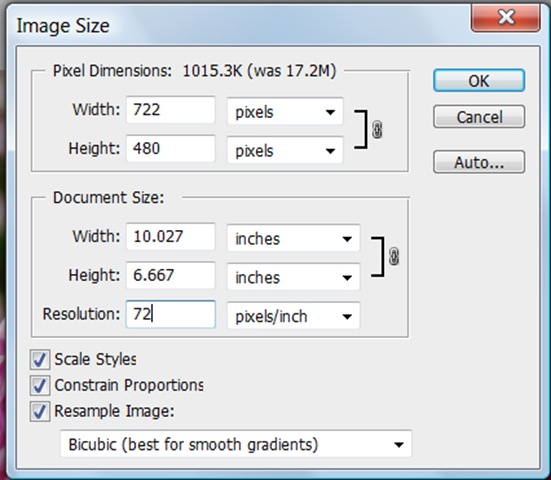The height and width of the screenshot is (480, 551).
Task: Click the Cancel button
Action: pyautogui.click(x=479, y=117)
